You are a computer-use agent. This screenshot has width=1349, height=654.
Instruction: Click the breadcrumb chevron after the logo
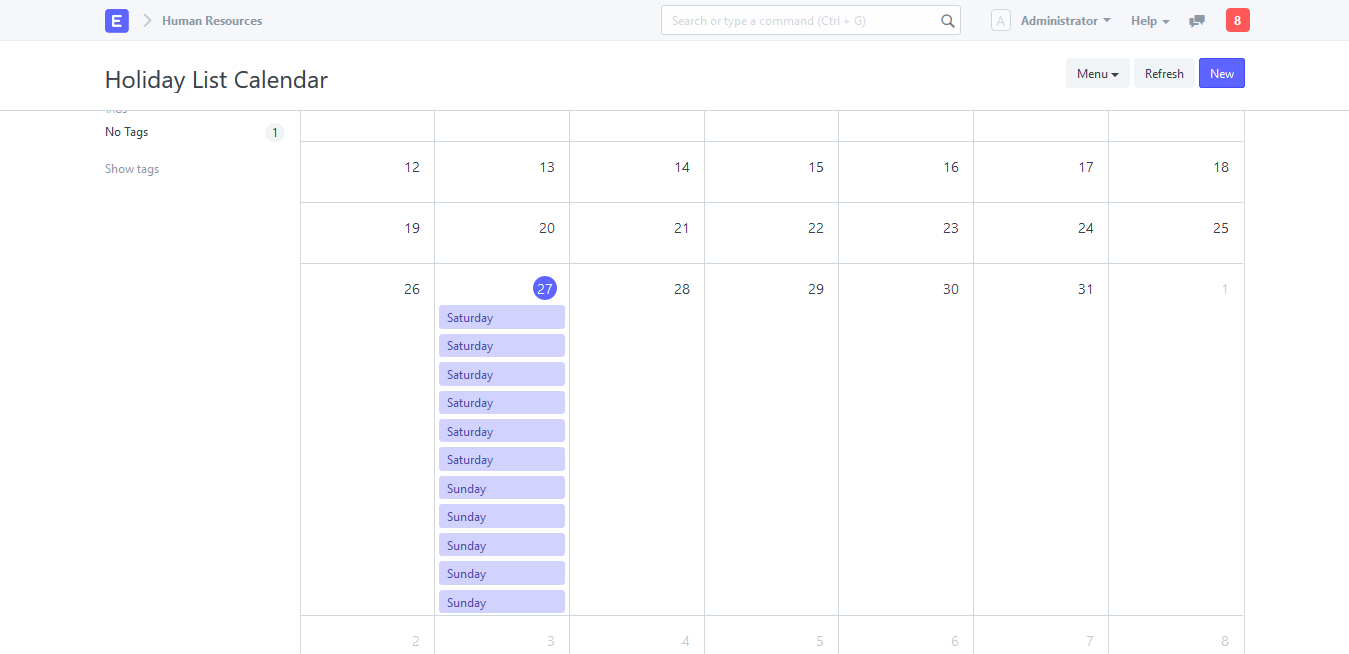click(x=146, y=20)
